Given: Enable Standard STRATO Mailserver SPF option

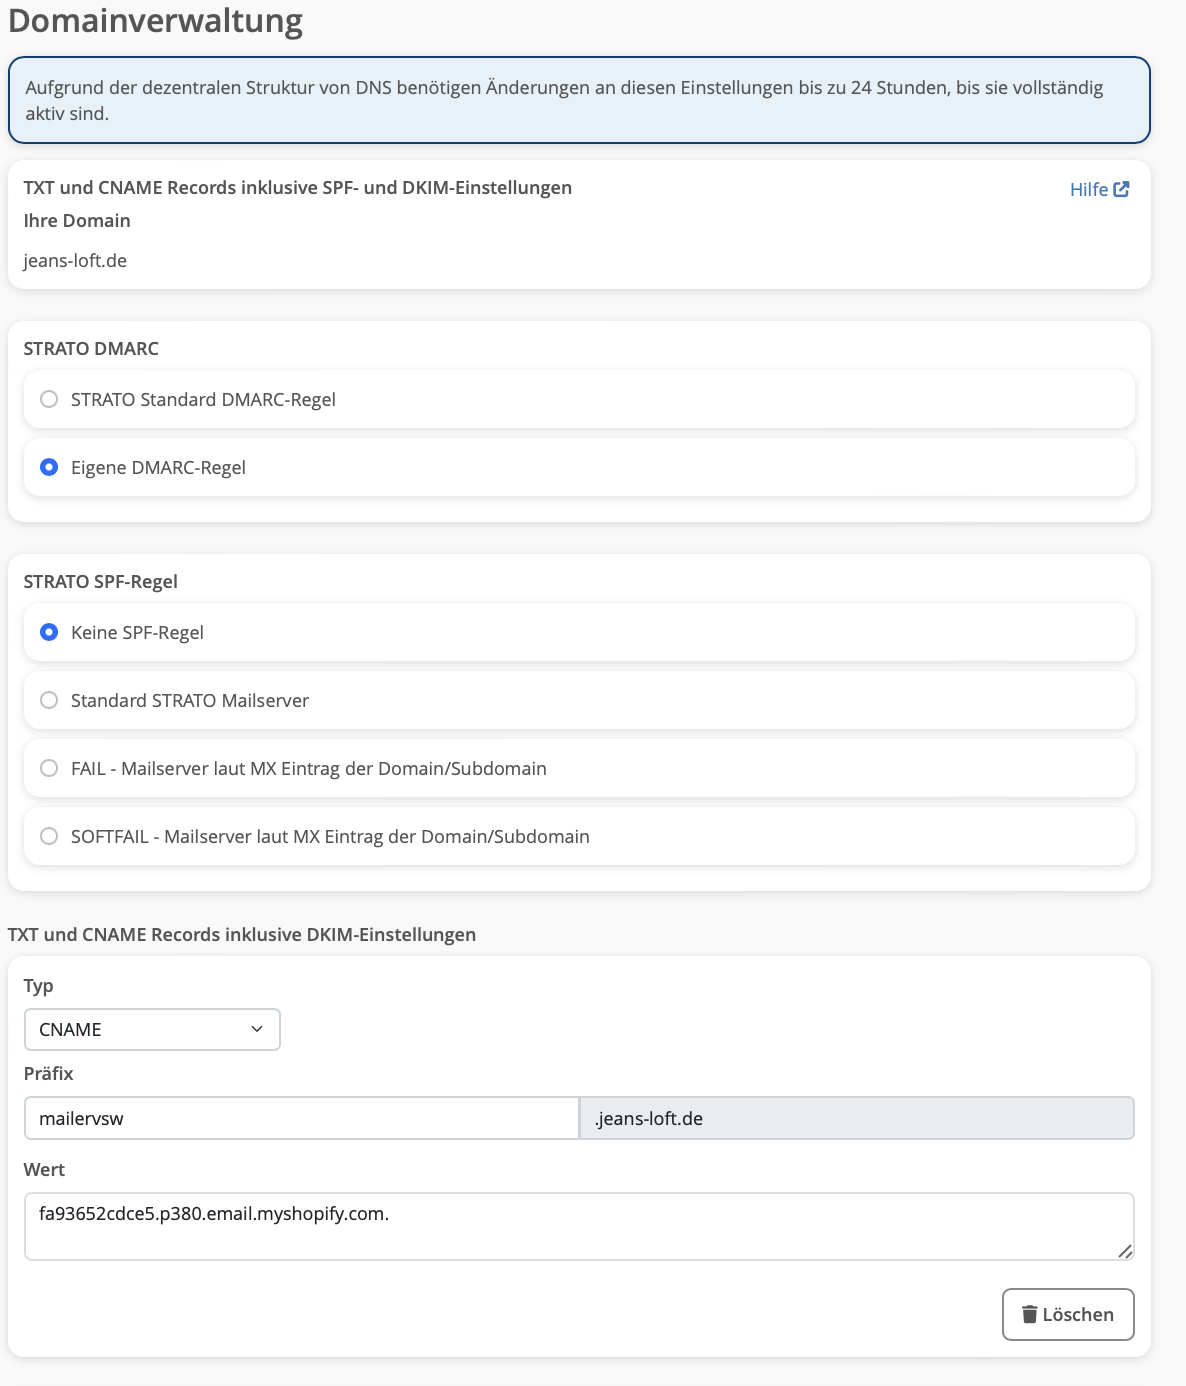Looking at the screenshot, I should point(49,700).
